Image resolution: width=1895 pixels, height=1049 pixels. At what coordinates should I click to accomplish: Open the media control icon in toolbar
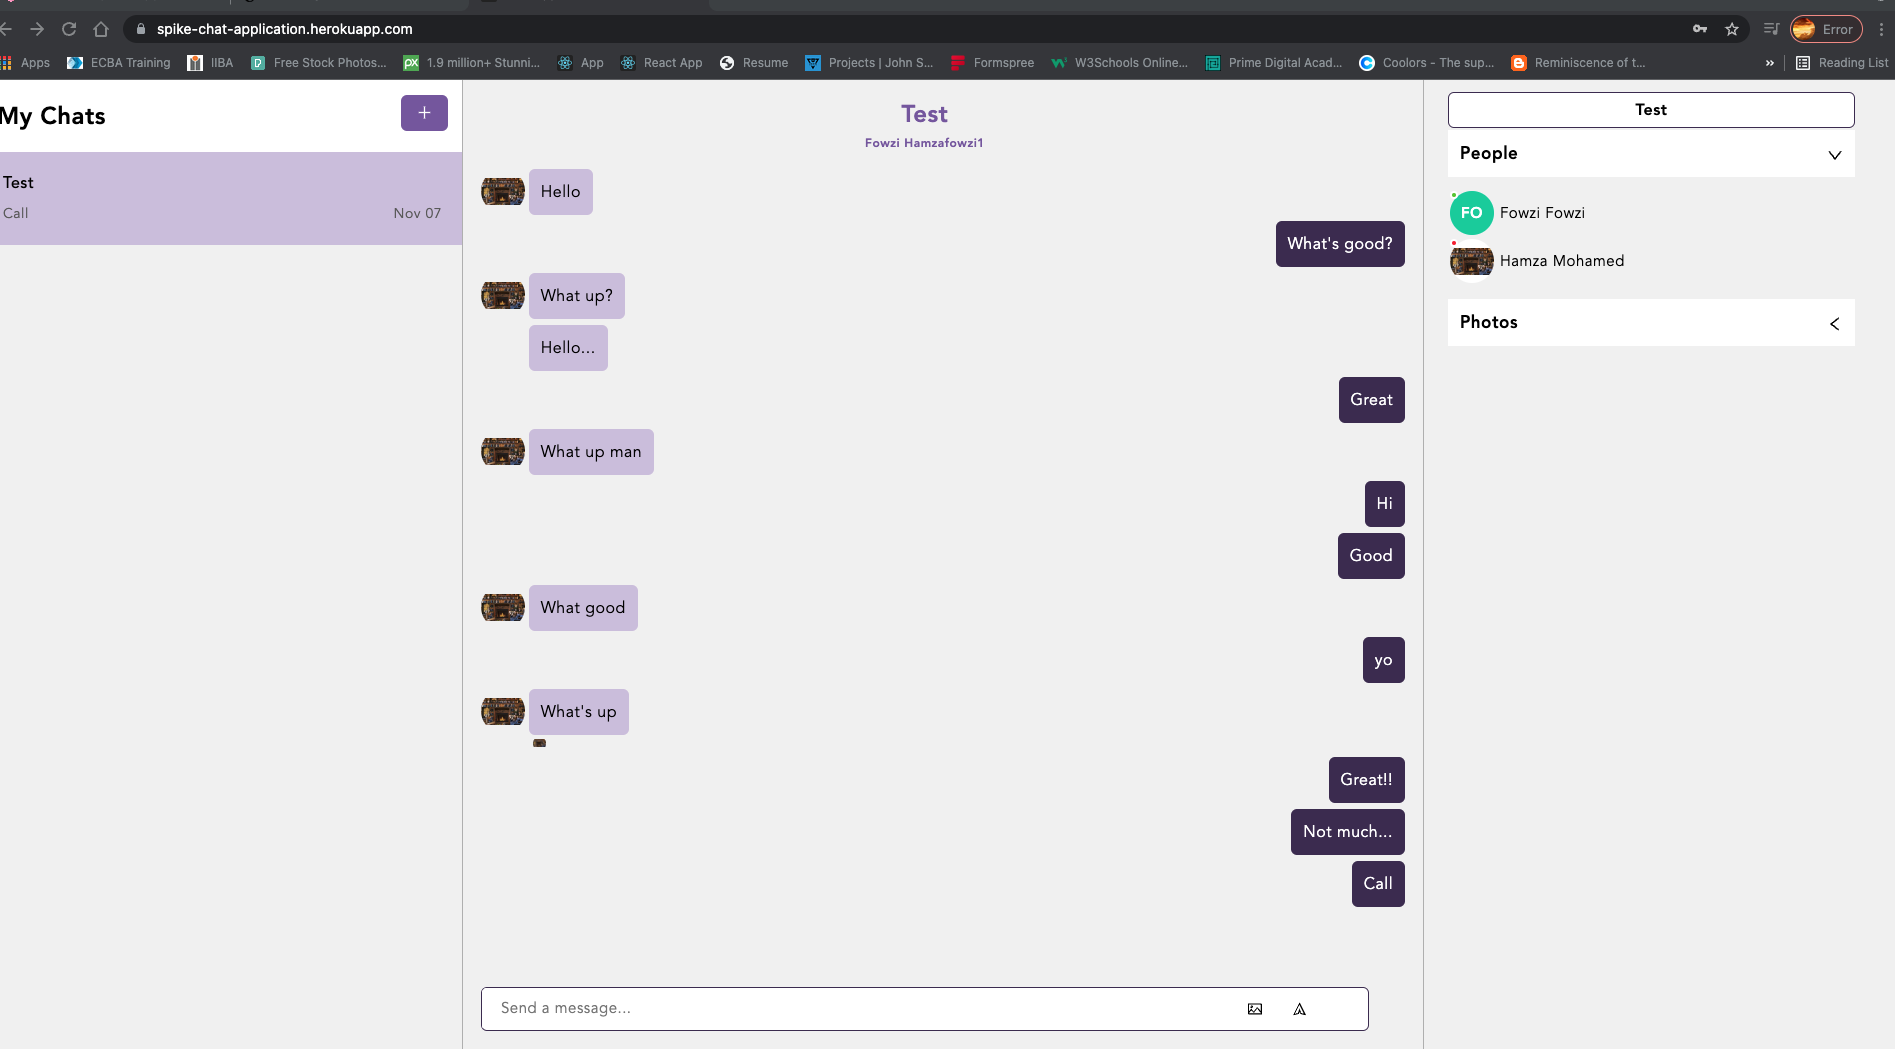1771,29
